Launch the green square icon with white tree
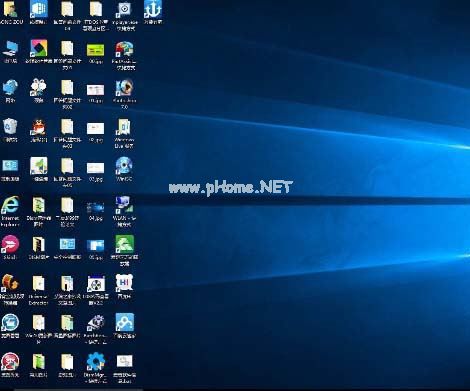The width and height of the screenshot is (470, 391). pyautogui.click(x=124, y=244)
